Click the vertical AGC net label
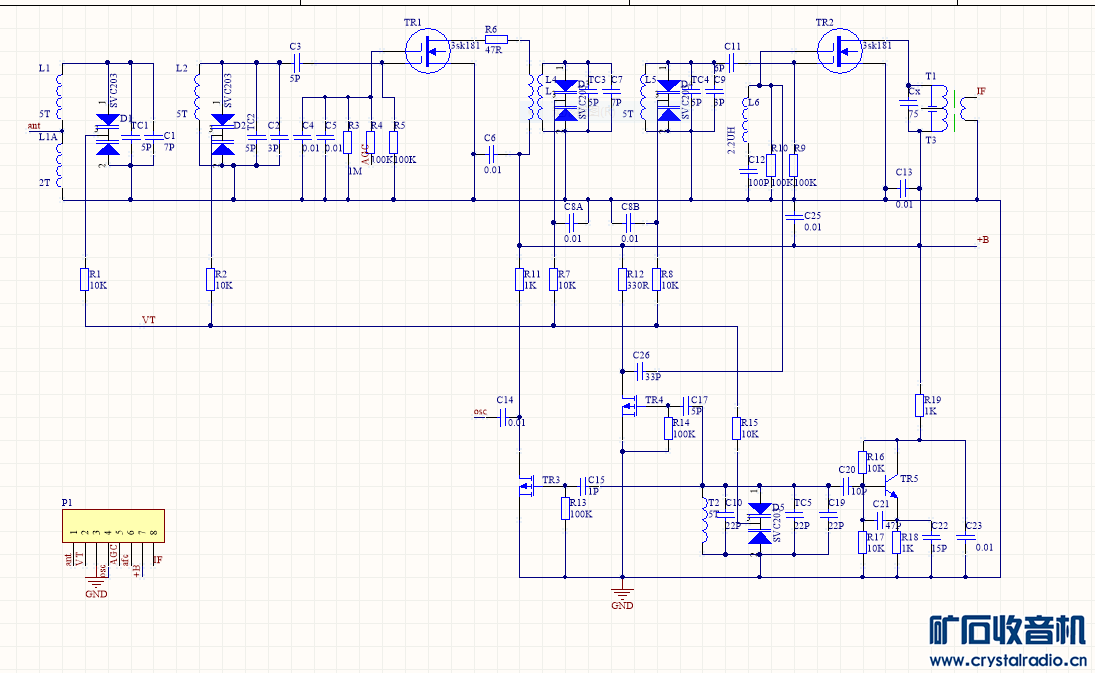This screenshot has width=1095, height=673. coord(365,154)
